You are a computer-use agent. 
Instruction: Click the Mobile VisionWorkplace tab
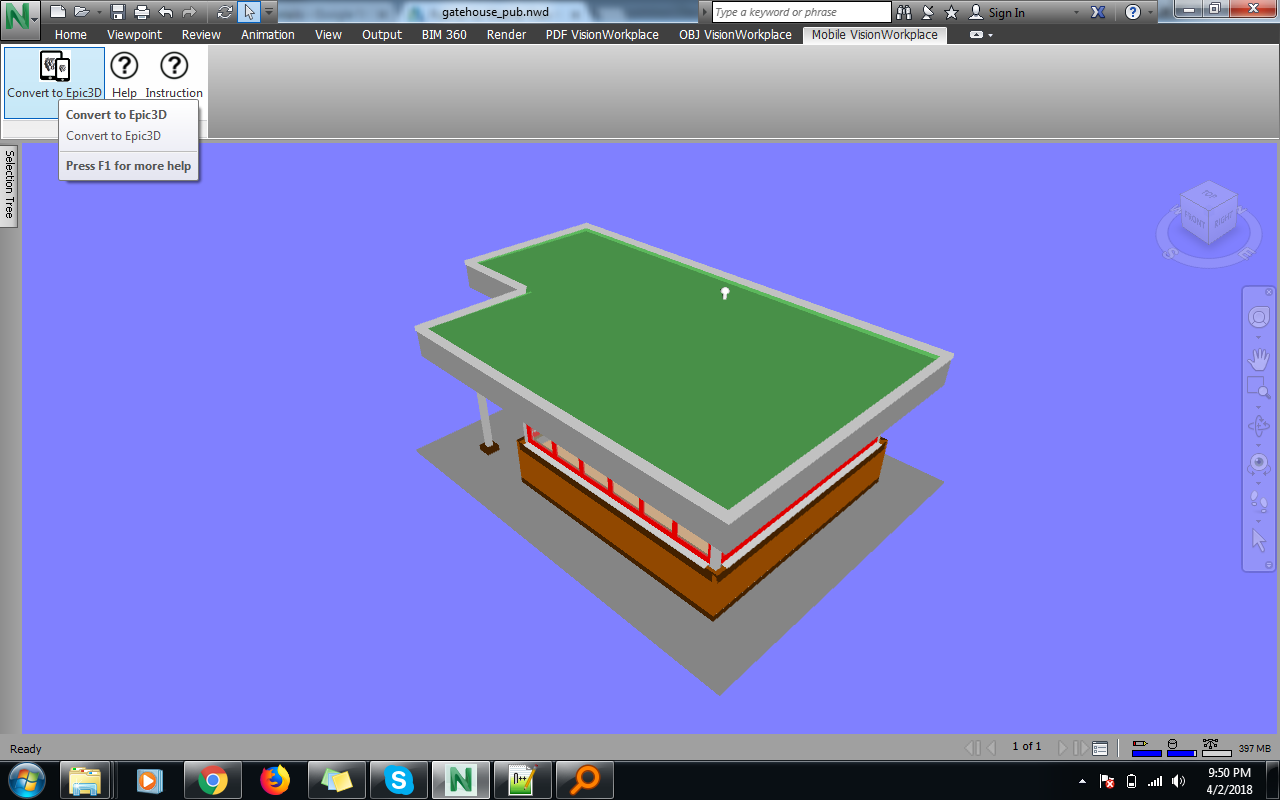tap(875, 34)
